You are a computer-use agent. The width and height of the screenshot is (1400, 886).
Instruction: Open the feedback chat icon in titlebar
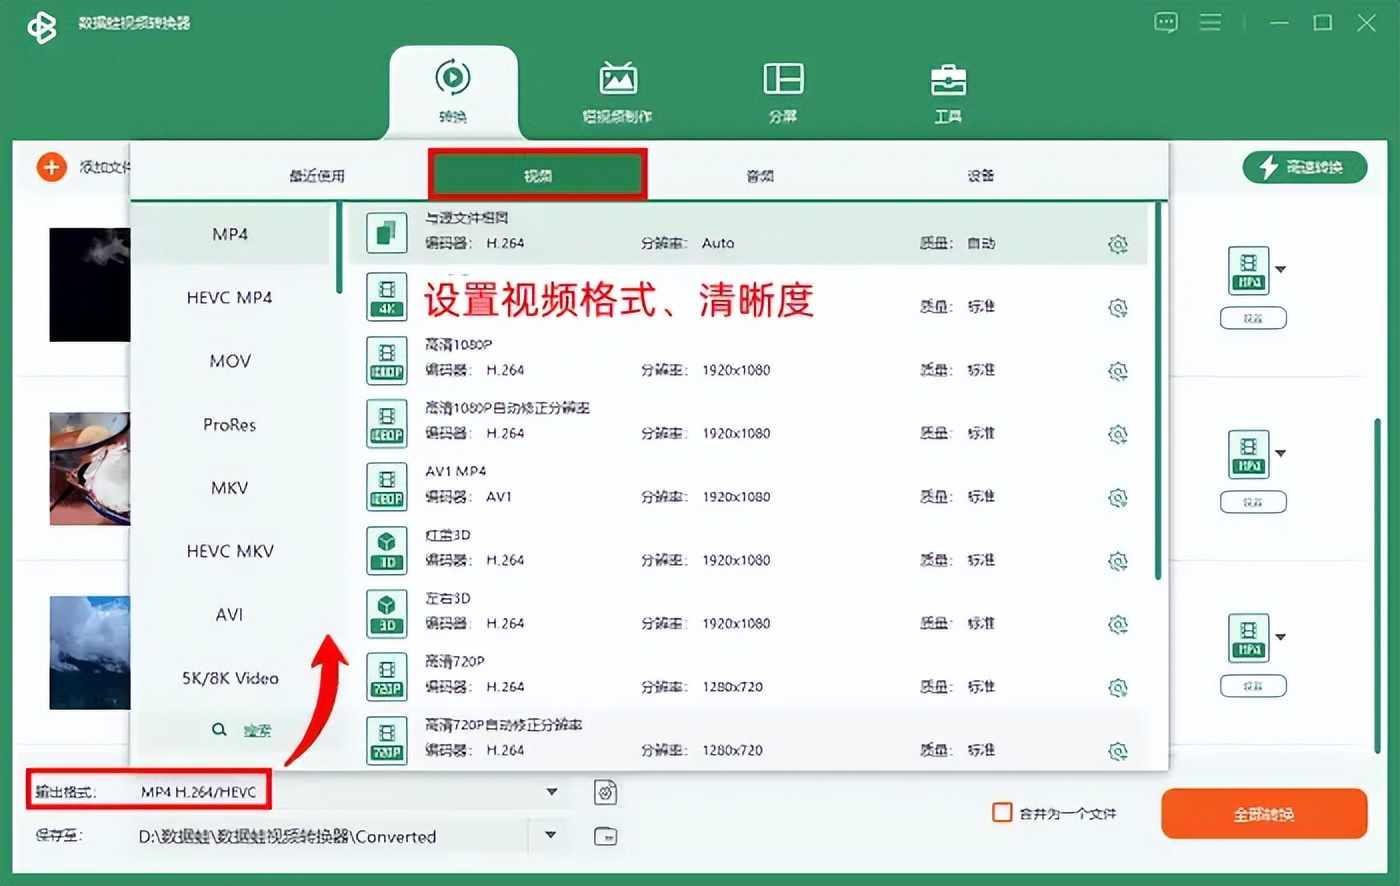pyautogui.click(x=1166, y=22)
